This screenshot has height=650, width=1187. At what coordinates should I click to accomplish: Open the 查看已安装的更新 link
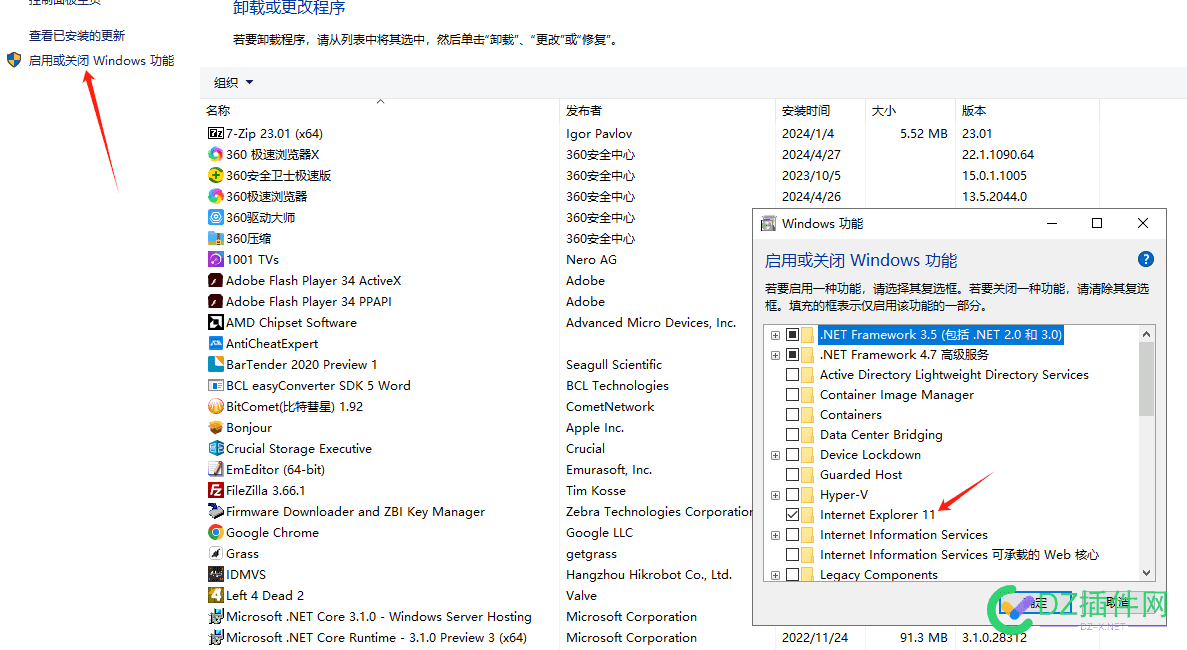pyautogui.click(x=76, y=36)
